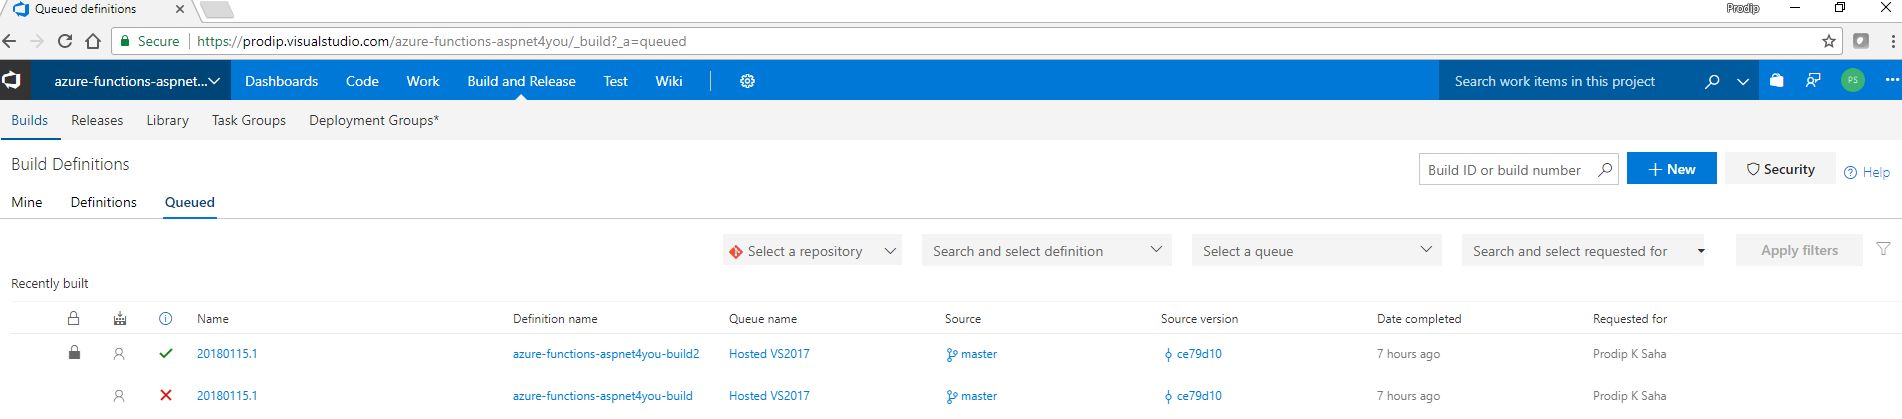1902x419 pixels.
Task: Click the Help link icon
Action: 1850,172
